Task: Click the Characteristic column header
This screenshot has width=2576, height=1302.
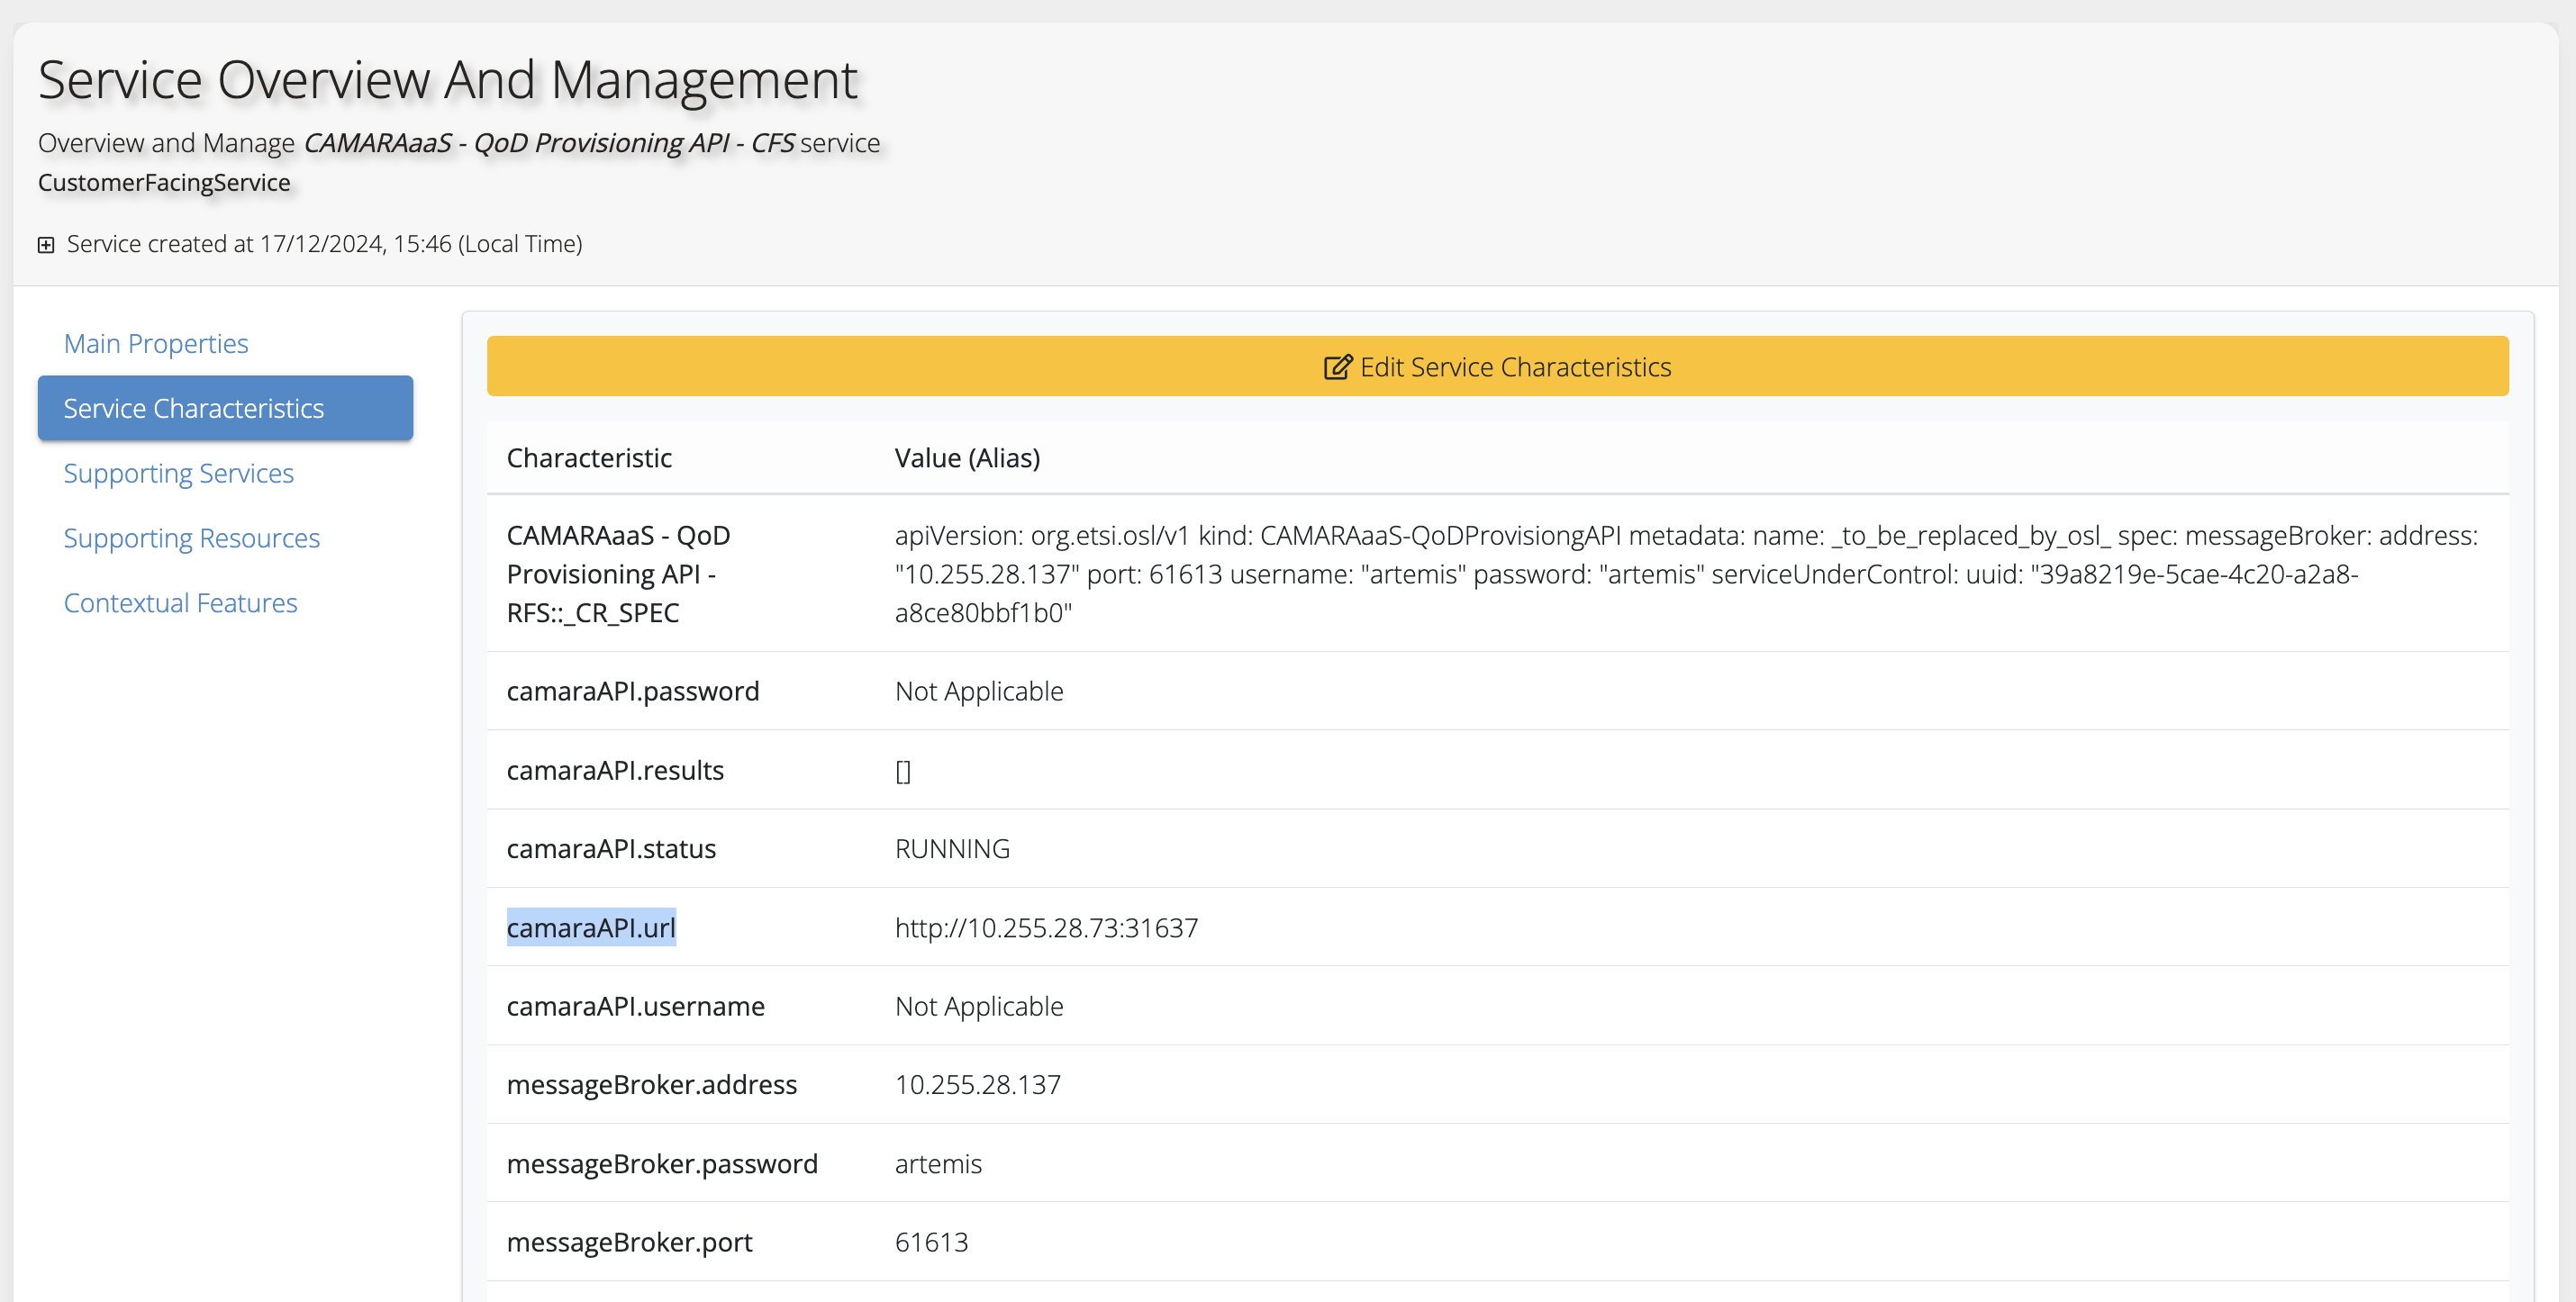Action: [589, 458]
